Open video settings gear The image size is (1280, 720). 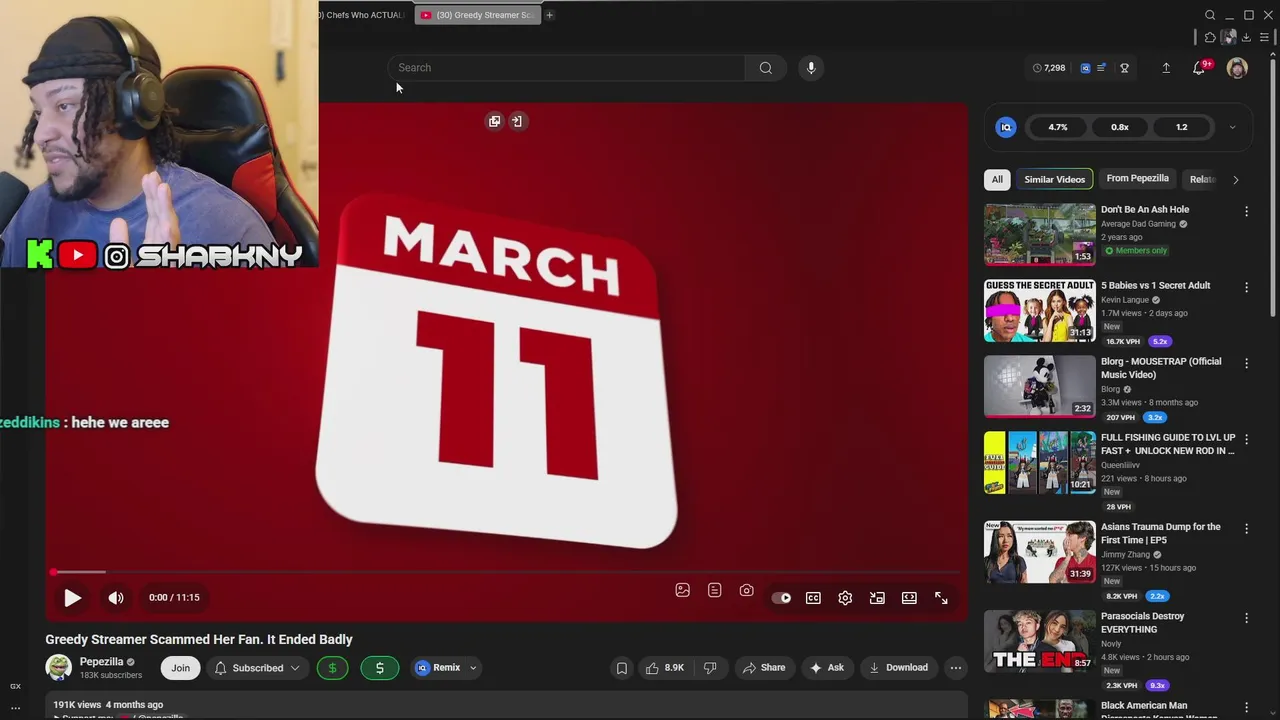(845, 598)
